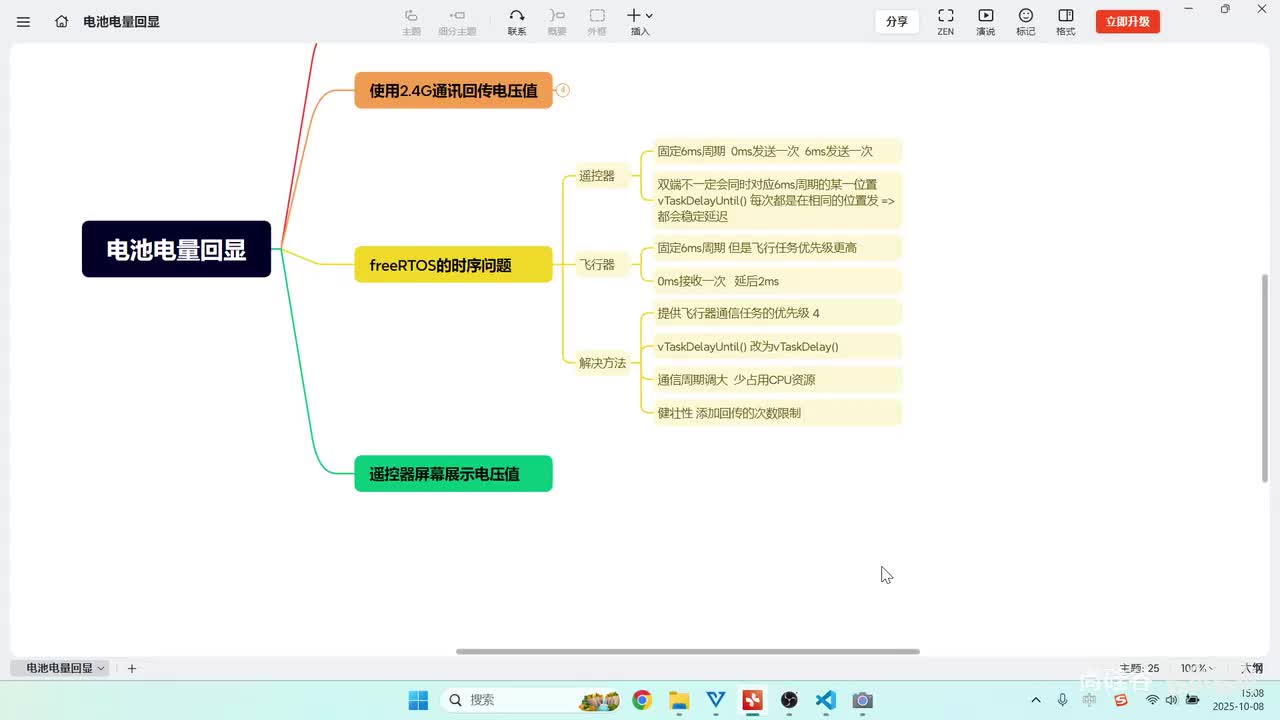Open the blue V app on taskbar

tap(716, 700)
